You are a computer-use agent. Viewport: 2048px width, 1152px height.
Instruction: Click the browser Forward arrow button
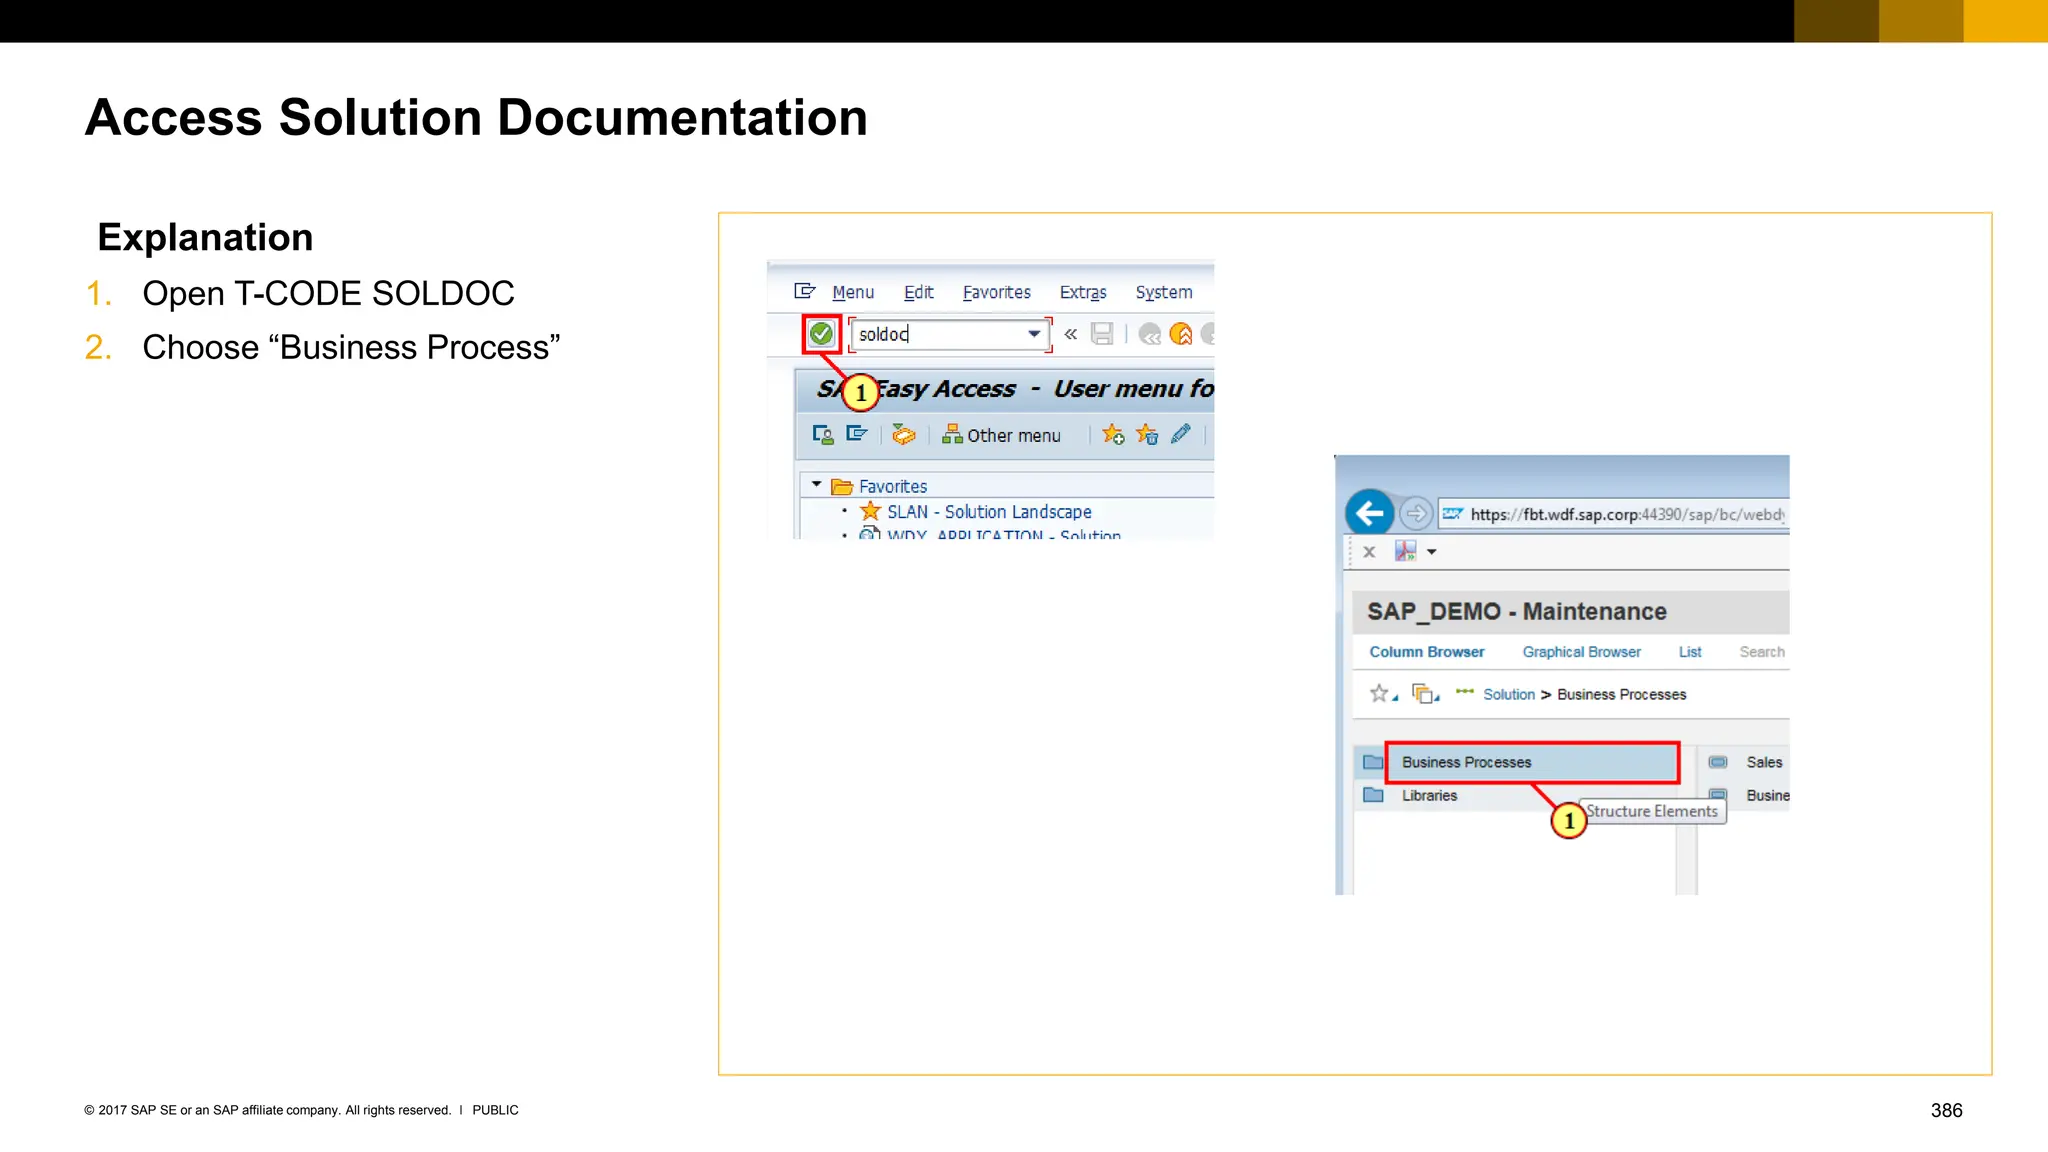1416,514
